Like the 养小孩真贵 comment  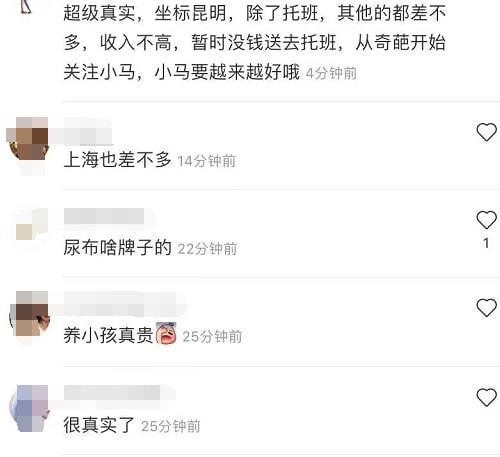click(486, 308)
